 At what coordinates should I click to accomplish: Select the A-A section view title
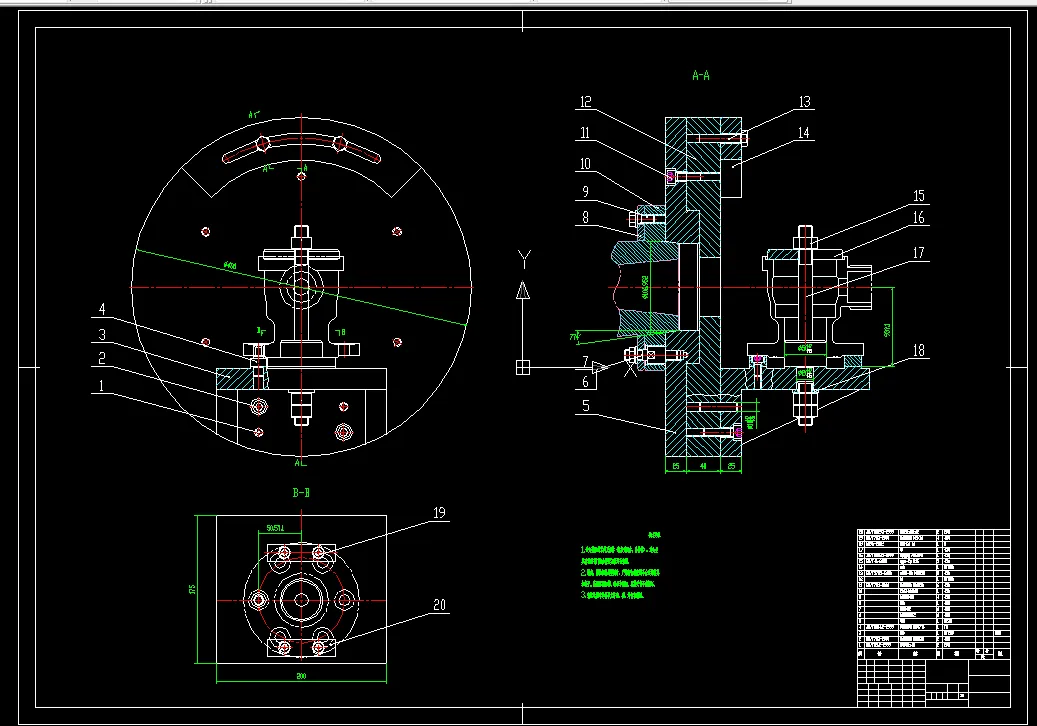tap(701, 76)
